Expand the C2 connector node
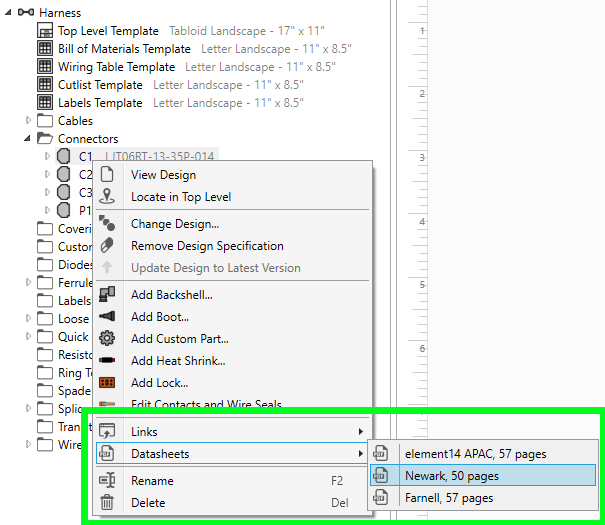The height and width of the screenshot is (525, 605). (x=47, y=174)
